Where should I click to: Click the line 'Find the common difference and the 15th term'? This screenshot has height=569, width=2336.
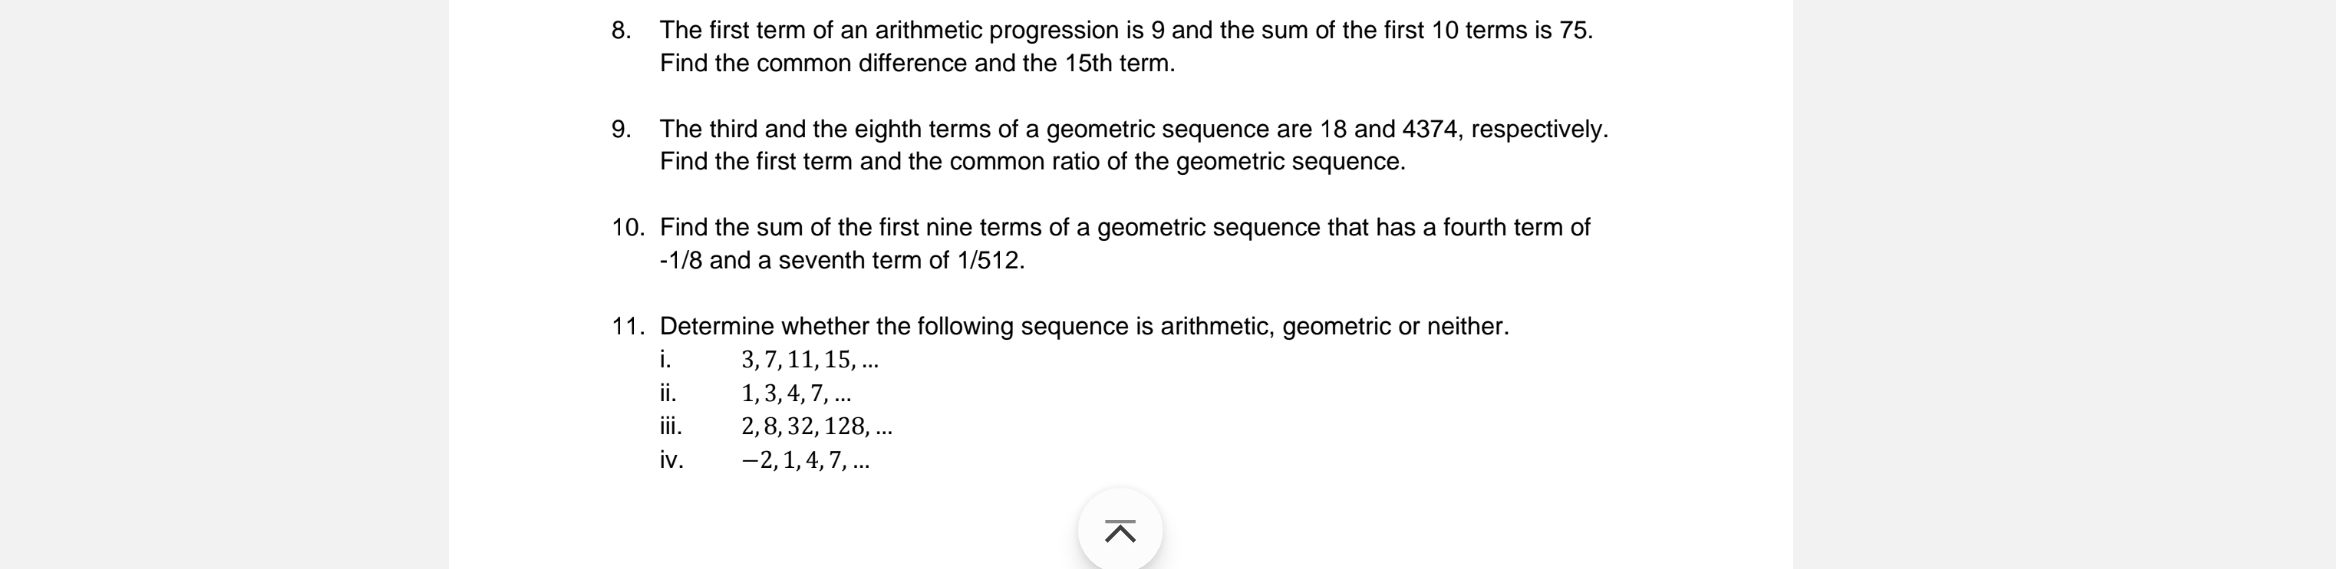tap(917, 64)
